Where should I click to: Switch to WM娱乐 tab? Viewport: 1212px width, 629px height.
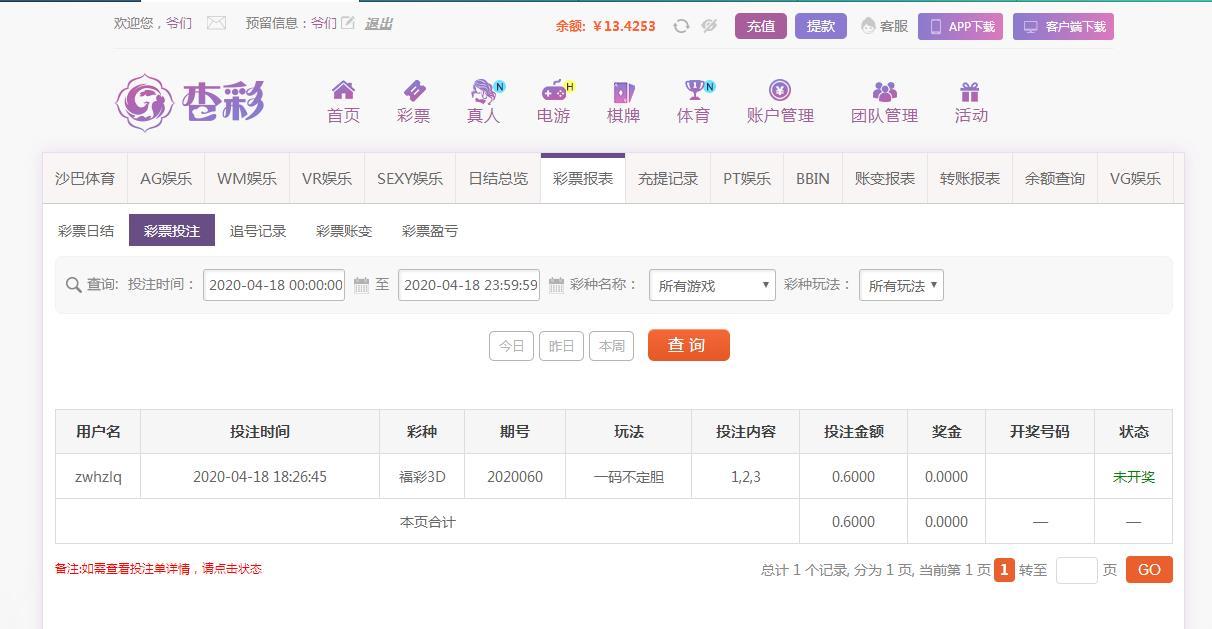pyautogui.click(x=247, y=178)
